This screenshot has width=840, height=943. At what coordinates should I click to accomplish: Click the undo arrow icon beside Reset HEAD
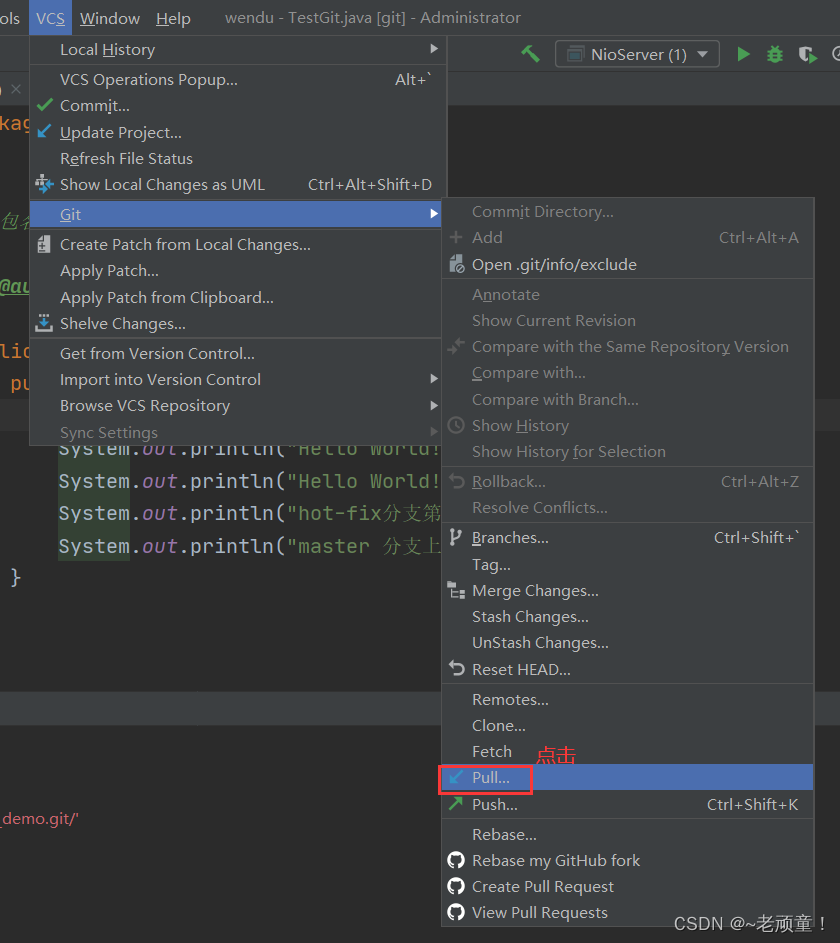pyautogui.click(x=456, y=669)
